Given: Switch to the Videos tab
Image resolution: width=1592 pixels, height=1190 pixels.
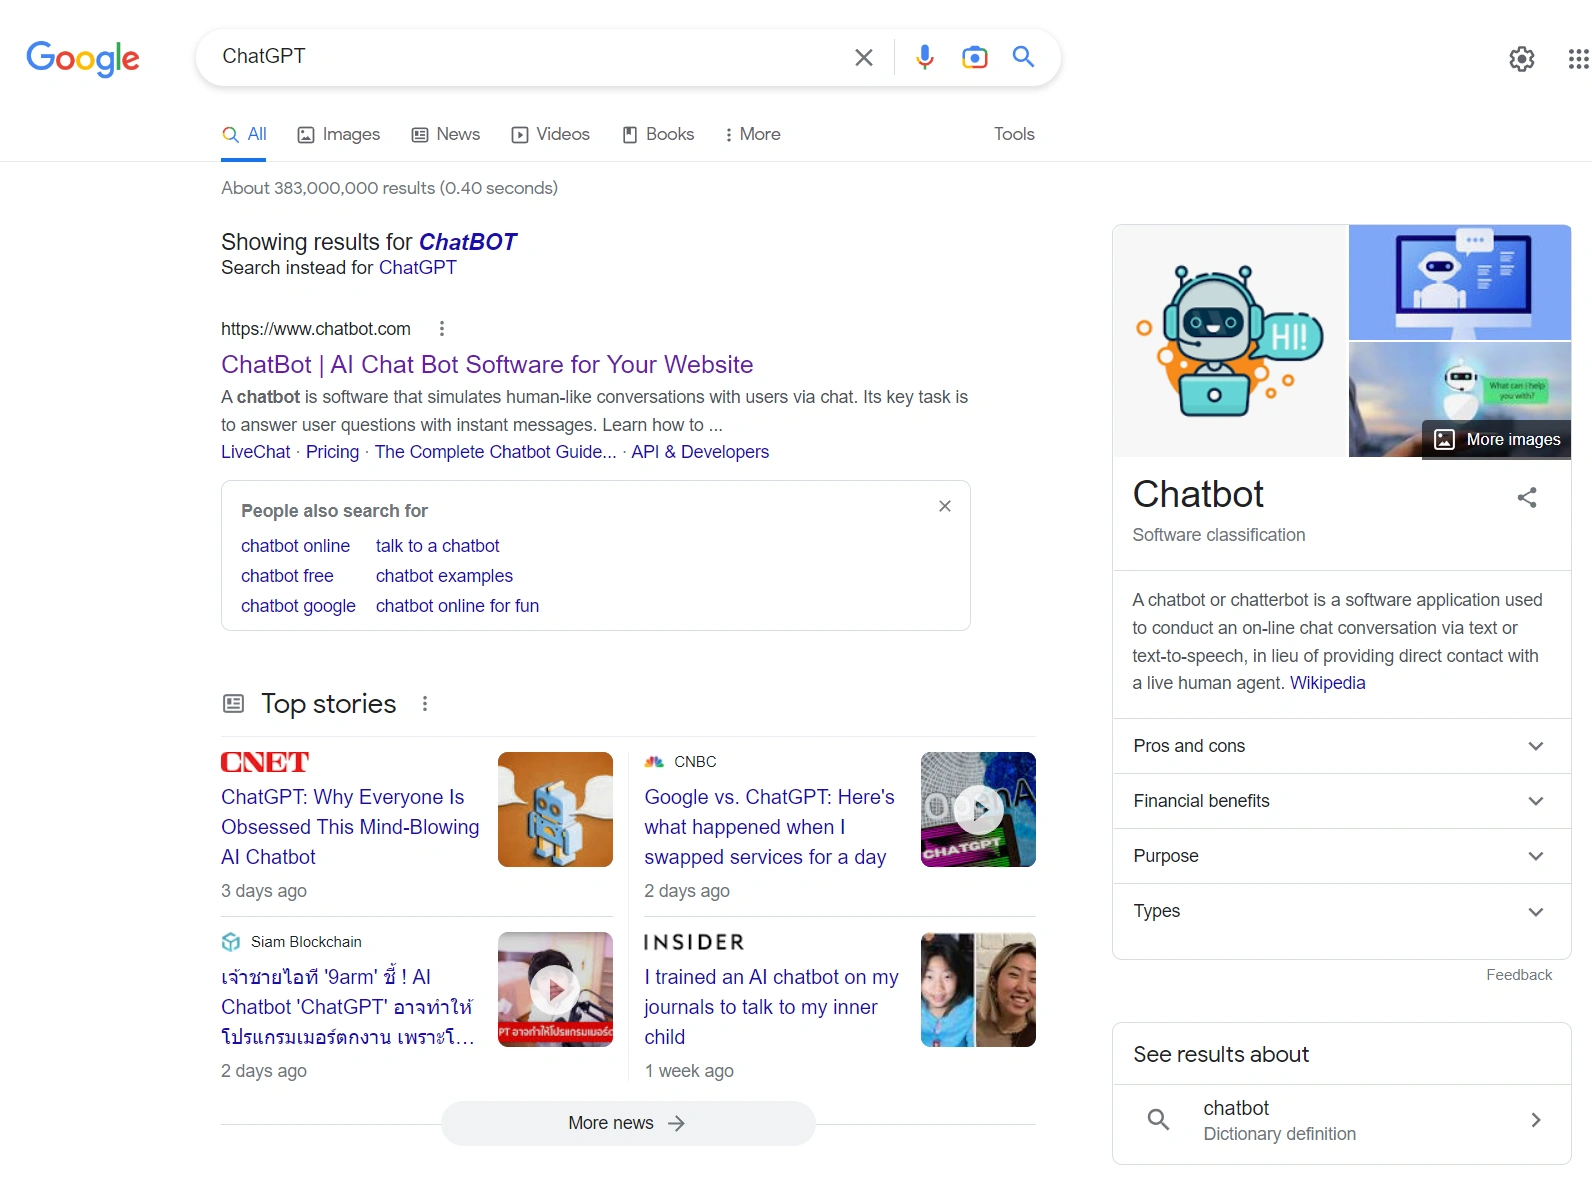Looking at the screenshot, I should [551, 134].
